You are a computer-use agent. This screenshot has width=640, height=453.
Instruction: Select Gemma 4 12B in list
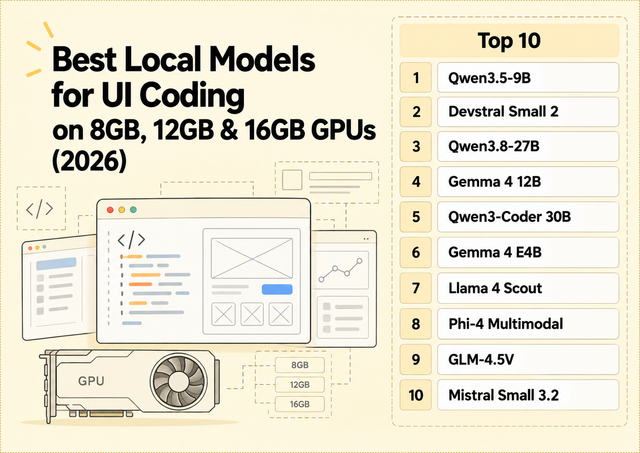pos(528,182)
